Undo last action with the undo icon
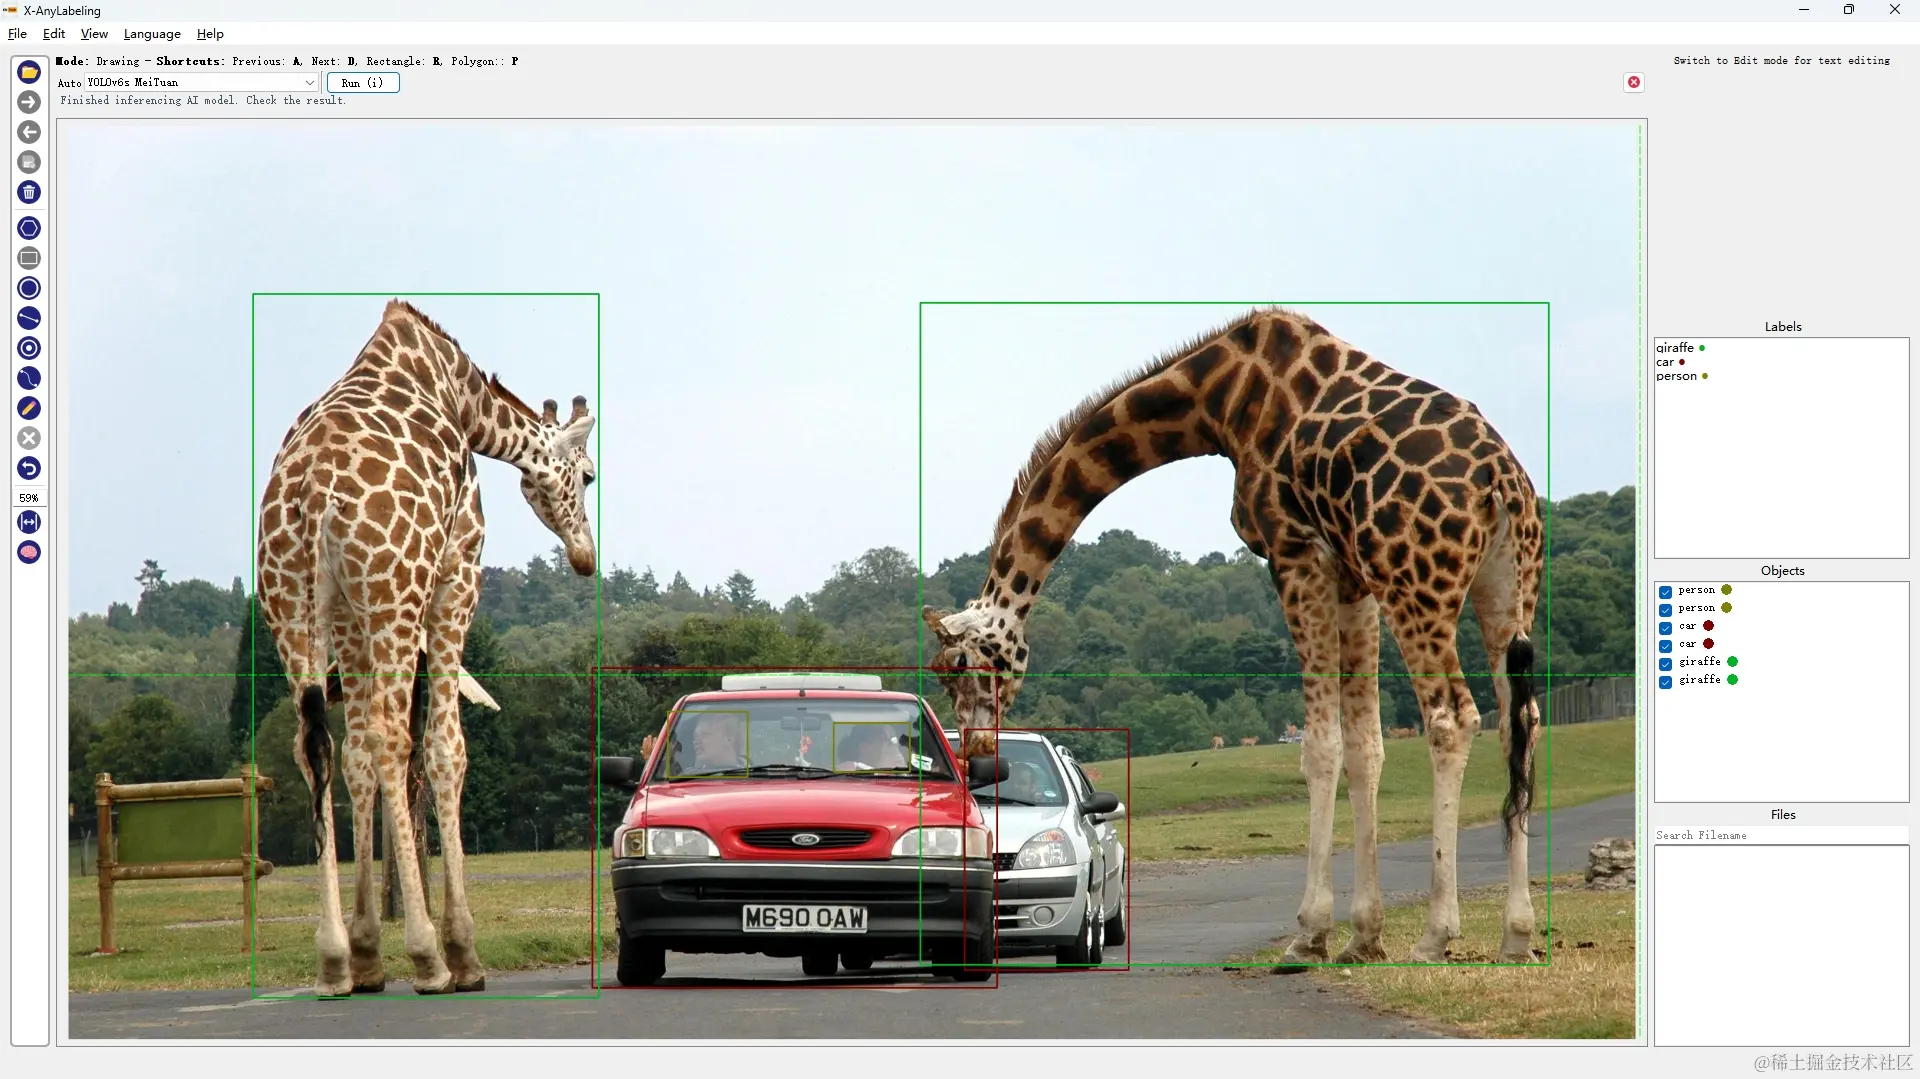 (29, 468)
